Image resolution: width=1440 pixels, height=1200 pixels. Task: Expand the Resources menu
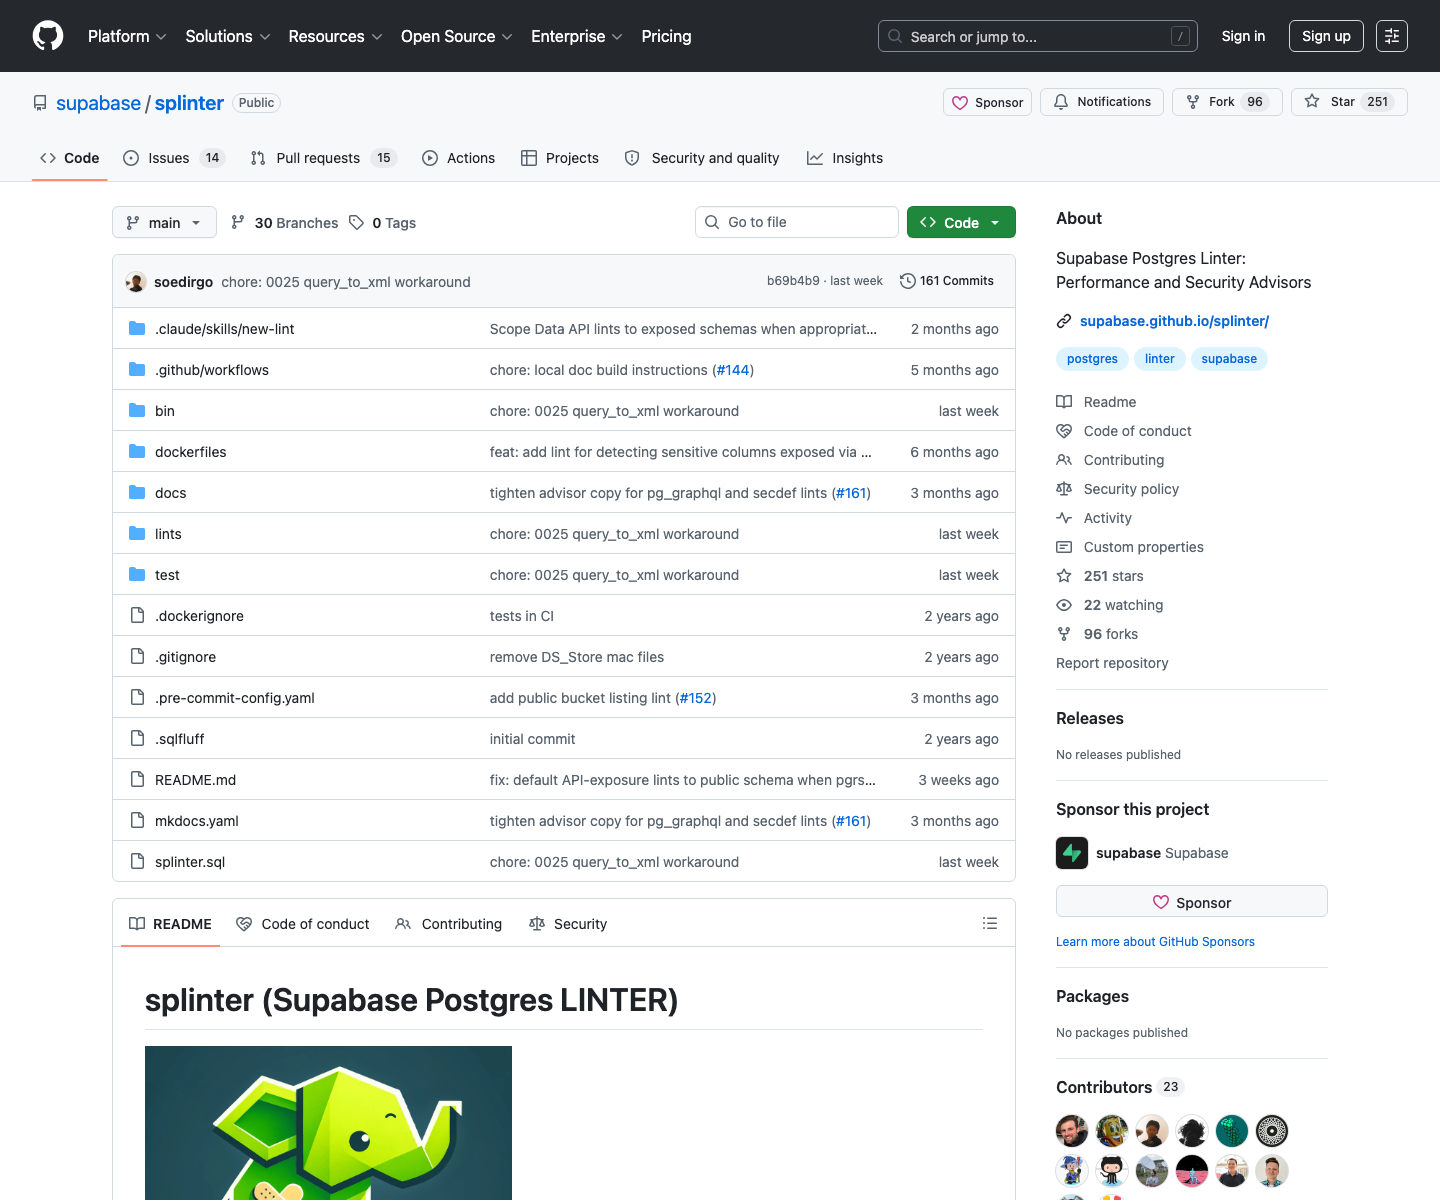click(335, 36)
